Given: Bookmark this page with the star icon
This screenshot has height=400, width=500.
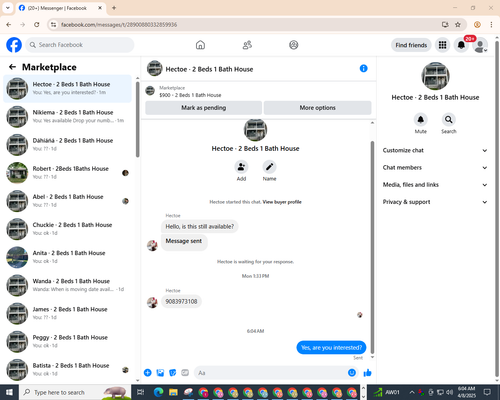Looking at the screenshot, I should [x=458, y=24].
